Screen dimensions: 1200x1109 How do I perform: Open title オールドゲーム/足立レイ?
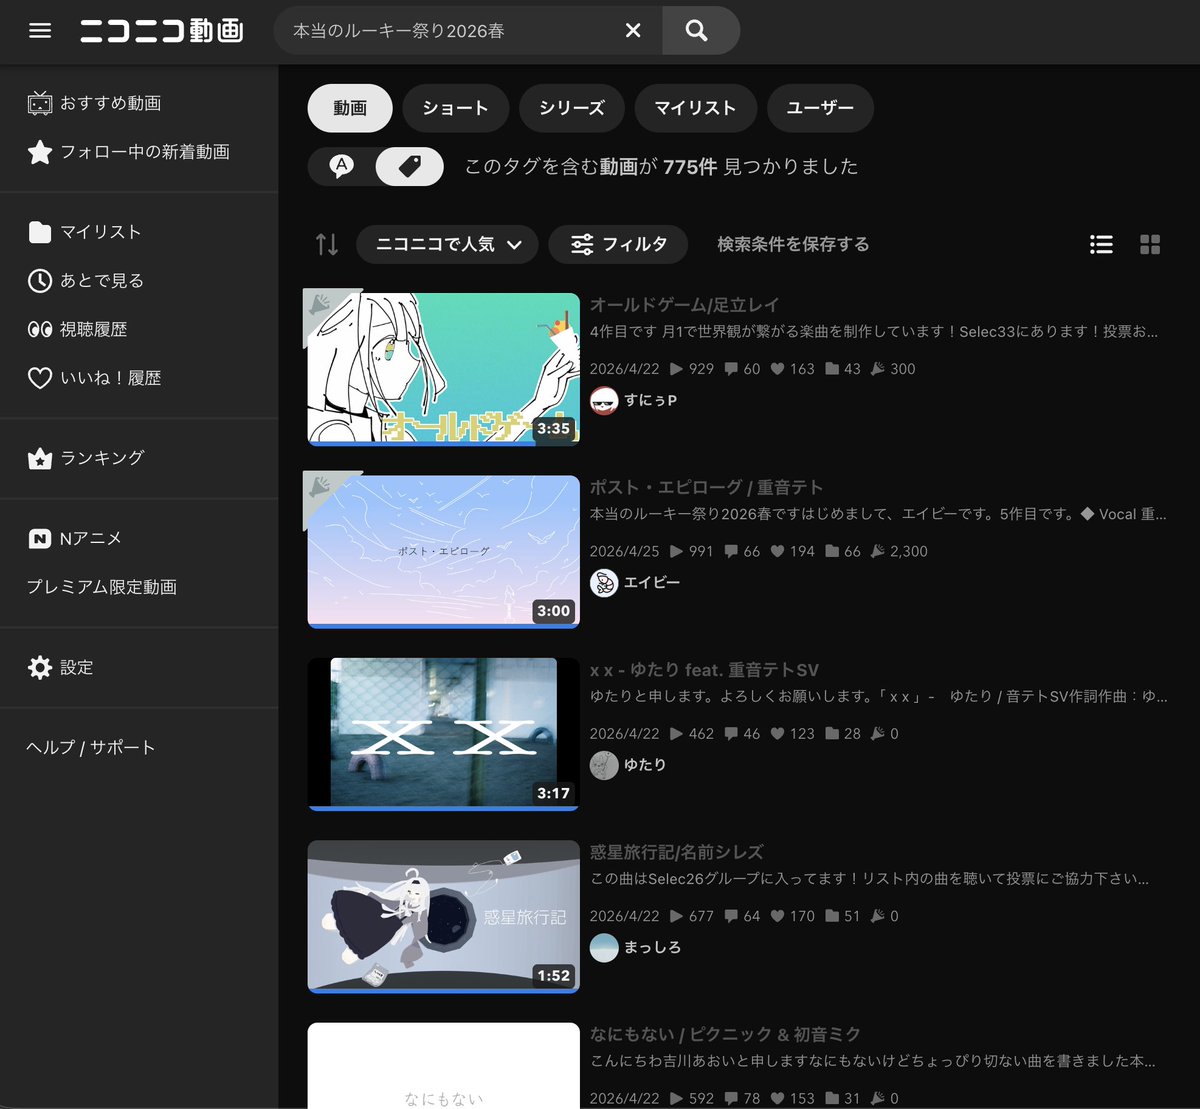(684, 305)
